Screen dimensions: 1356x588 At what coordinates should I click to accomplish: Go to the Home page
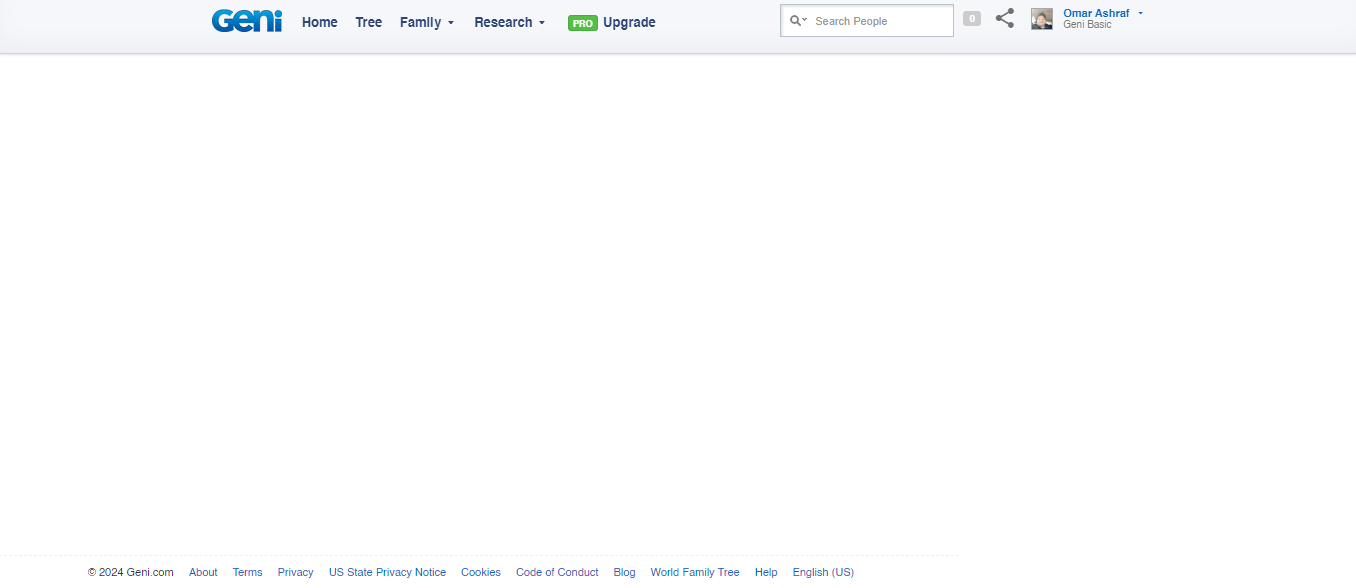pos(319,22)
